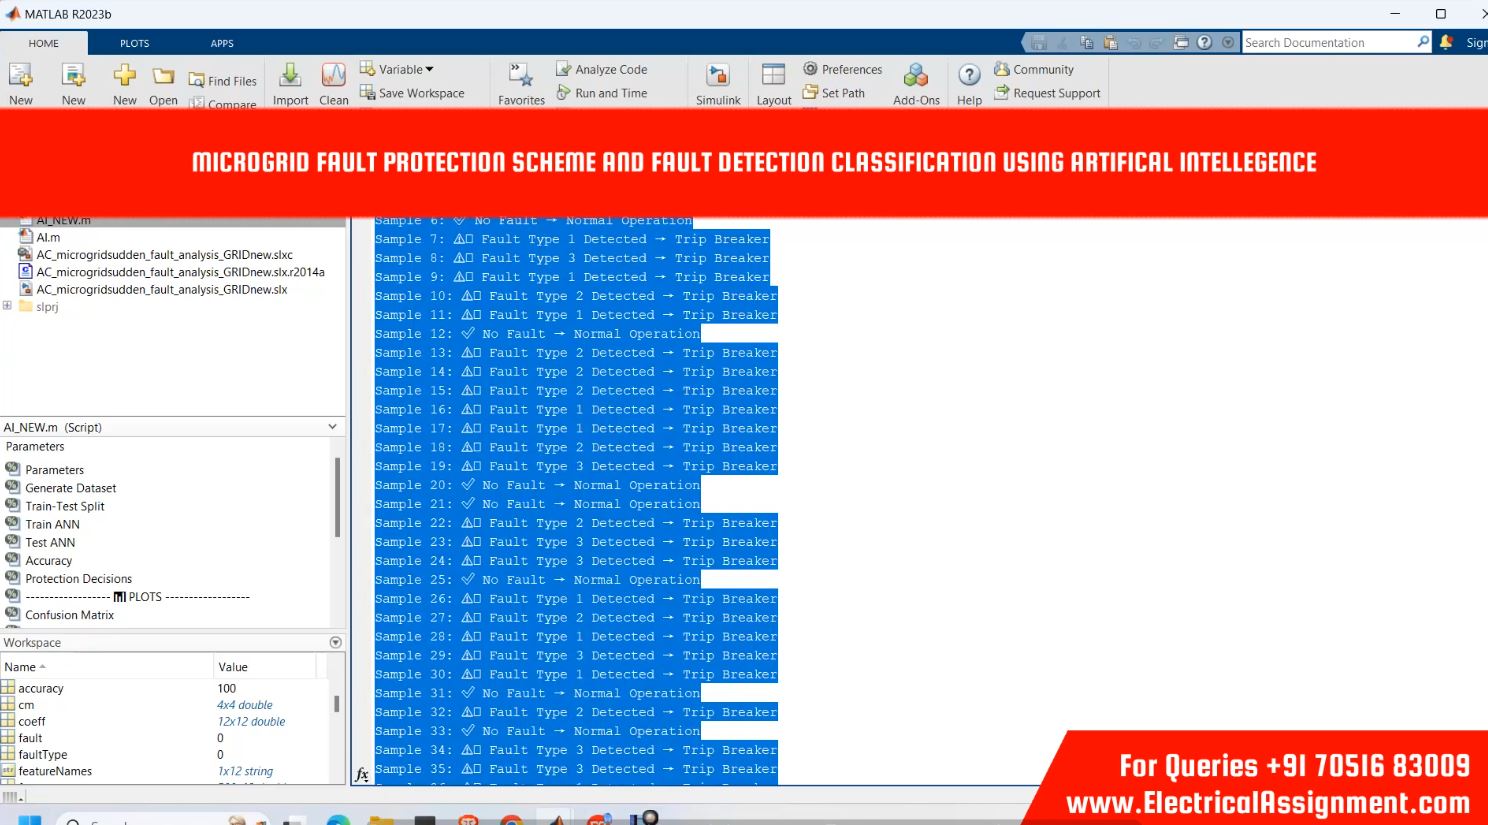Expand the slprj folder in file tree

pos(7,306)
